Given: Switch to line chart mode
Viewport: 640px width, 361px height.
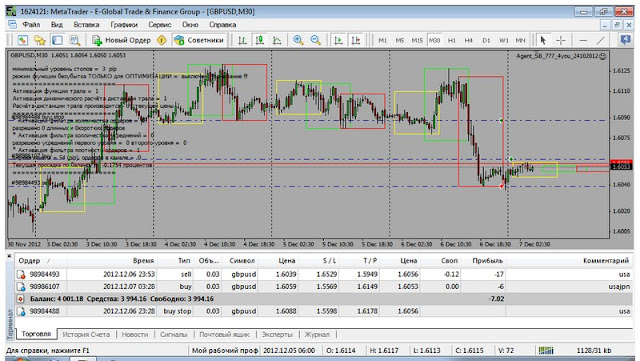Looking at the screenshot, I should [277, 40].
